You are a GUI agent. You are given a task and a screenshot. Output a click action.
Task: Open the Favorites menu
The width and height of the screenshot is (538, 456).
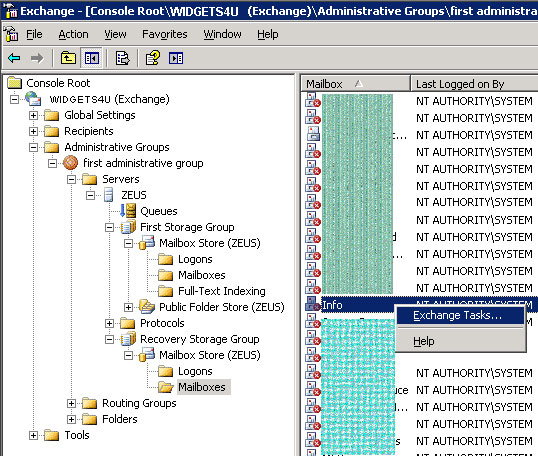coord(165,34)
